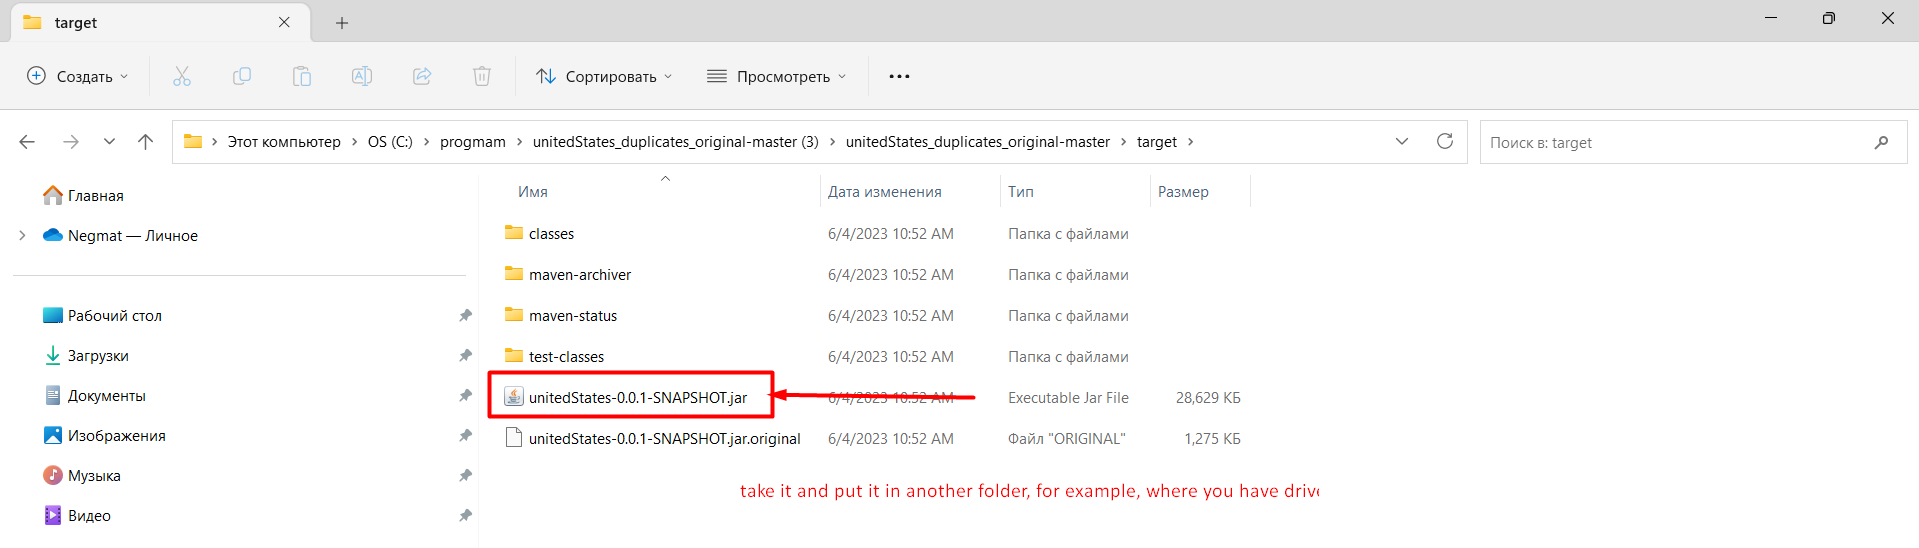This screenshot has width=1919, height=548.
Task: Refresh the folder with the reload icon
Action: (1444, 142)
